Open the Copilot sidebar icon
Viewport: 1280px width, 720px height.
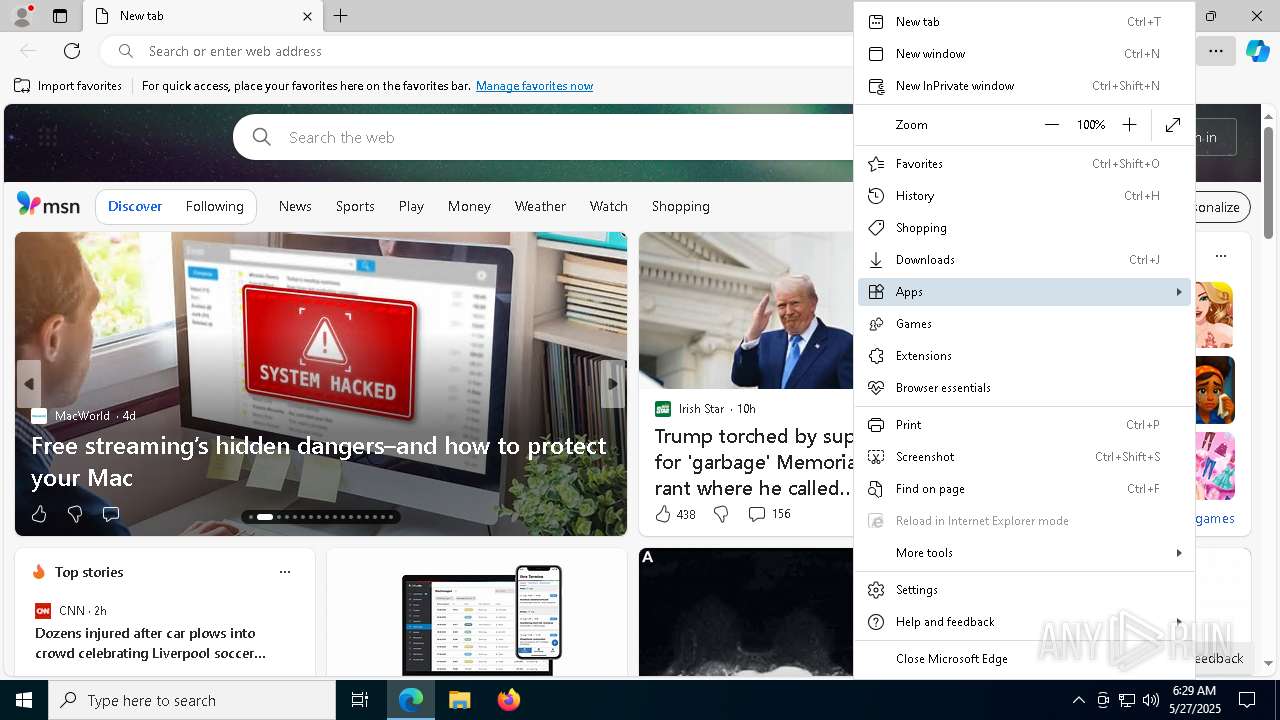[x=1257, y=51]
